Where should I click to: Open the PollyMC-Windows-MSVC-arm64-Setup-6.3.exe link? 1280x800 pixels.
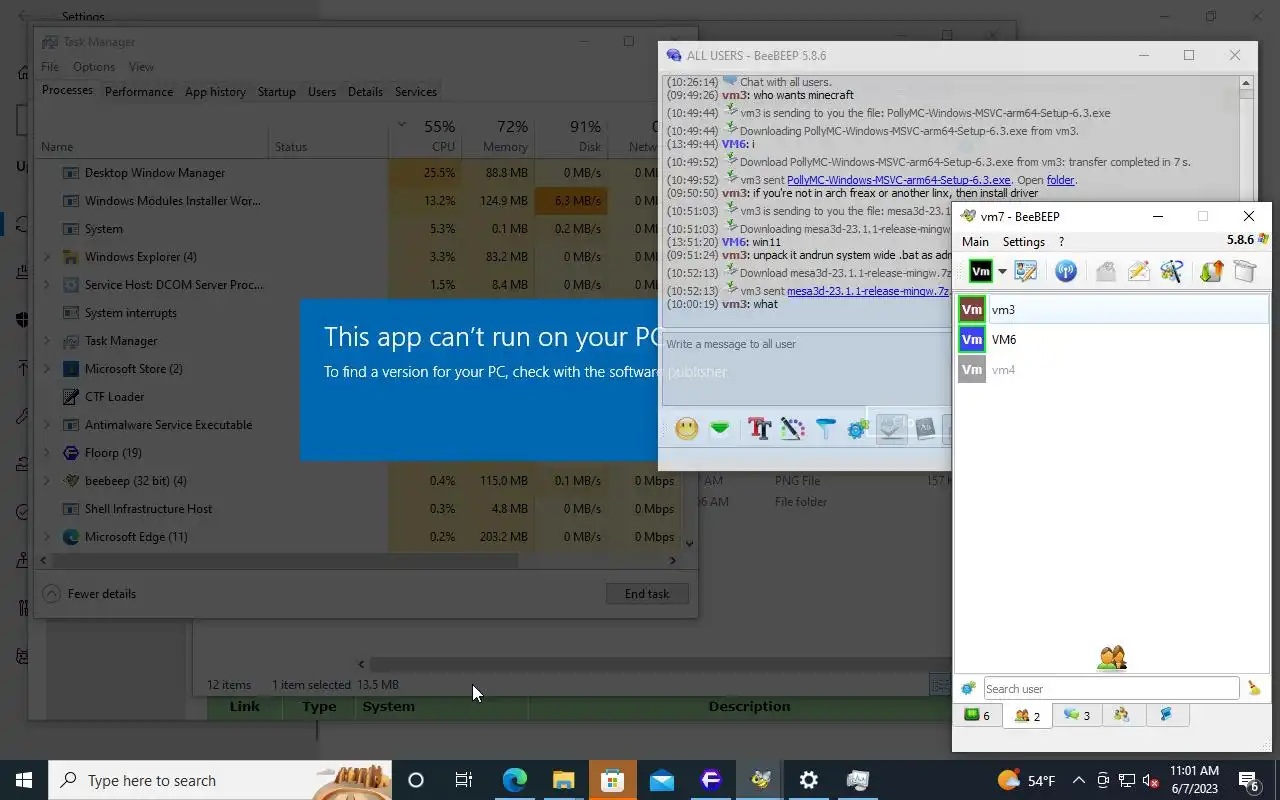898,180
